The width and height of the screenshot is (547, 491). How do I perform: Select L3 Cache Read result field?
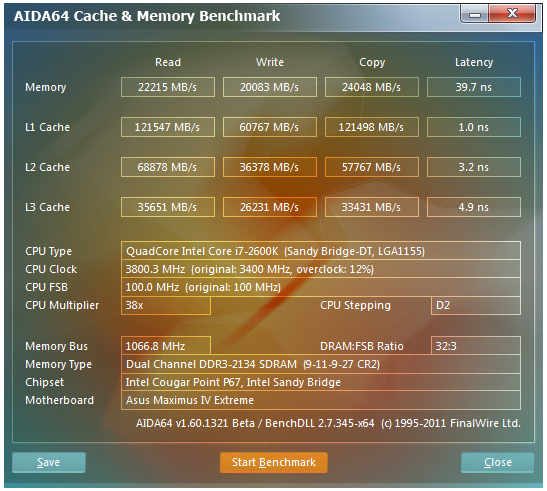168,207
